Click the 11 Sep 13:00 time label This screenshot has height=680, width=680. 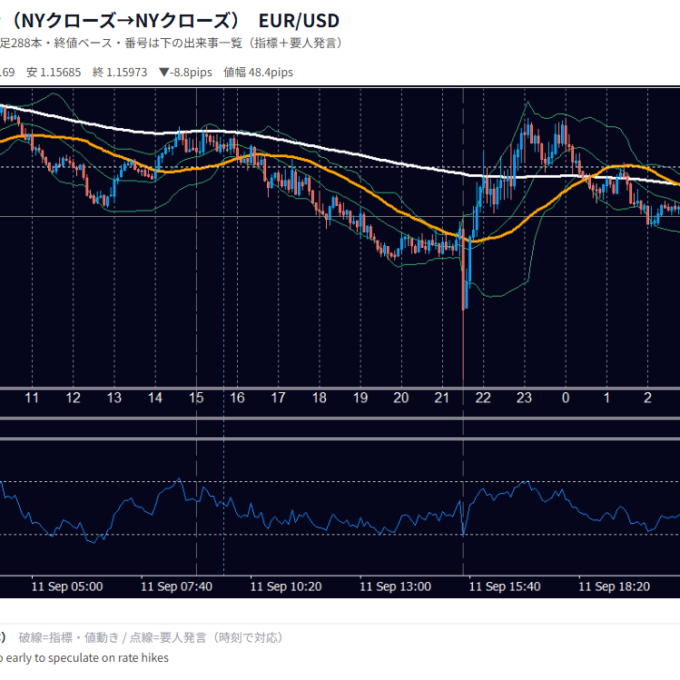point(396,587)
